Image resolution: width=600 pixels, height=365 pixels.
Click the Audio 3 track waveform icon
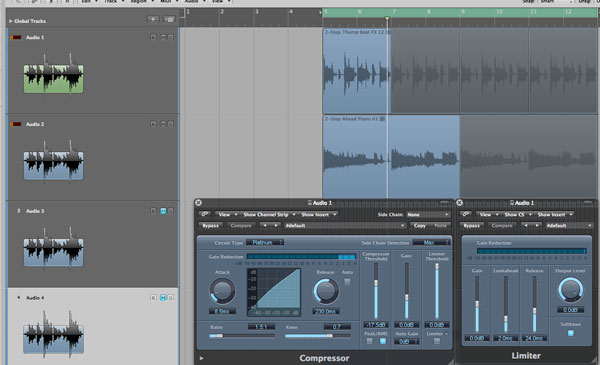coord(53,249)
